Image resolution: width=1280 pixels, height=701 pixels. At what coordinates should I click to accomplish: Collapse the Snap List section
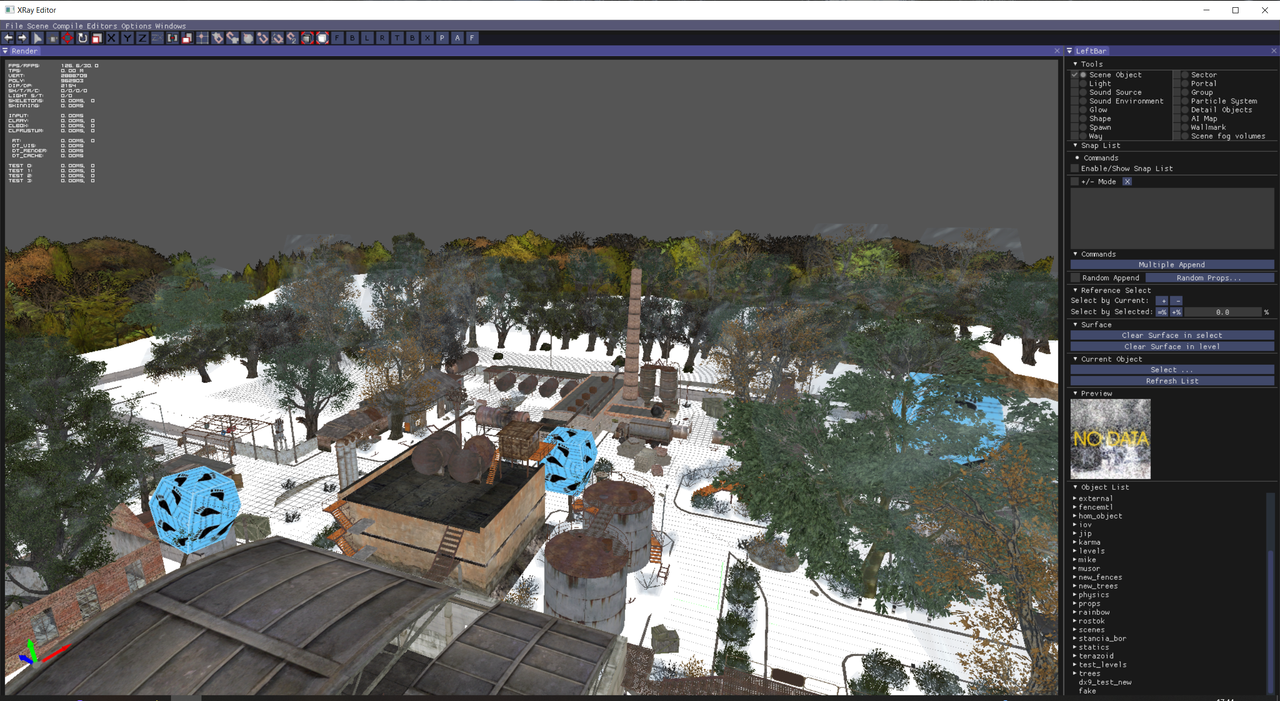(1076, 146)
